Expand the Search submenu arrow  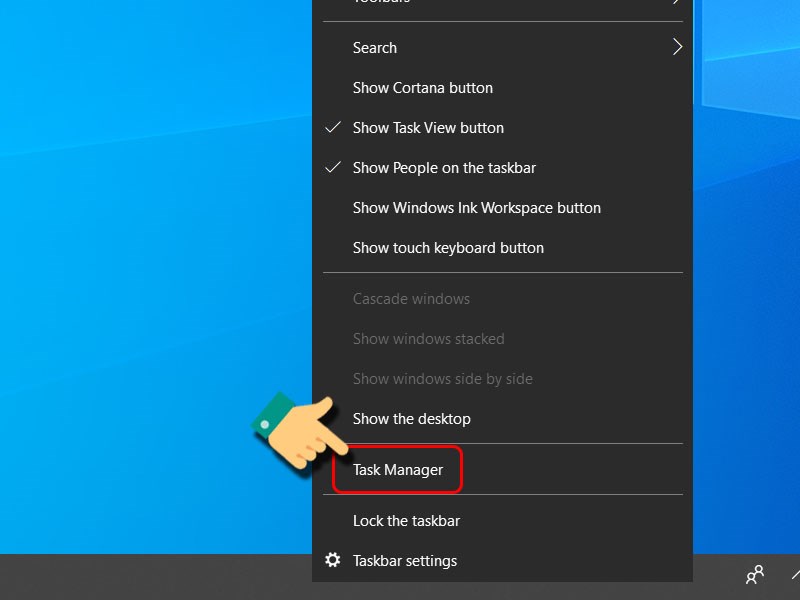coord(677,47)
